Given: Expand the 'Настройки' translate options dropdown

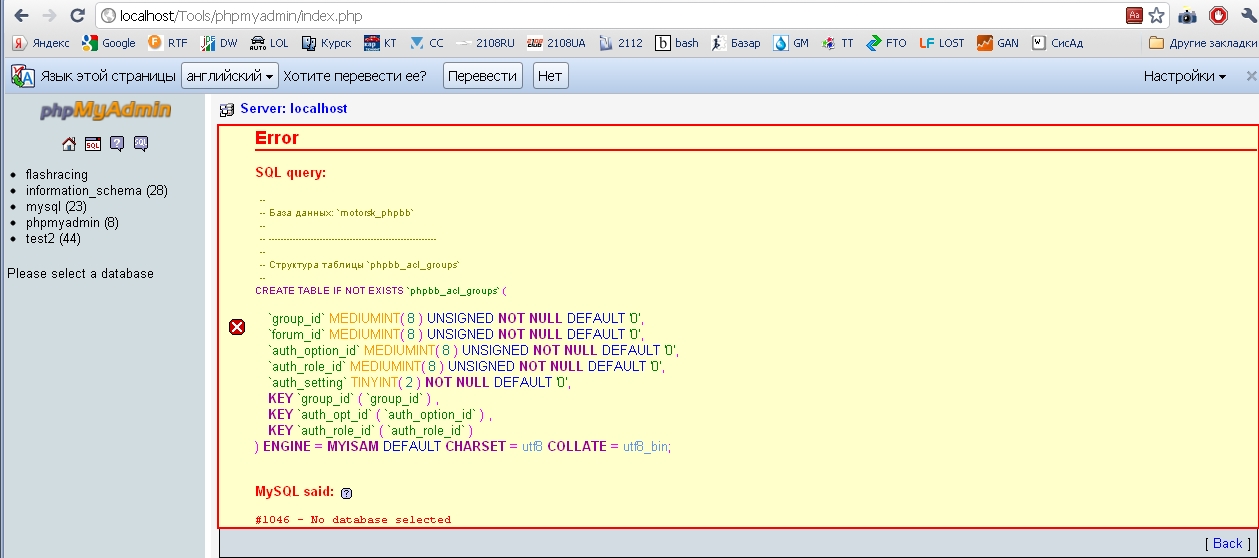Looking at the screenshot, I should (x=1185, y=76).
